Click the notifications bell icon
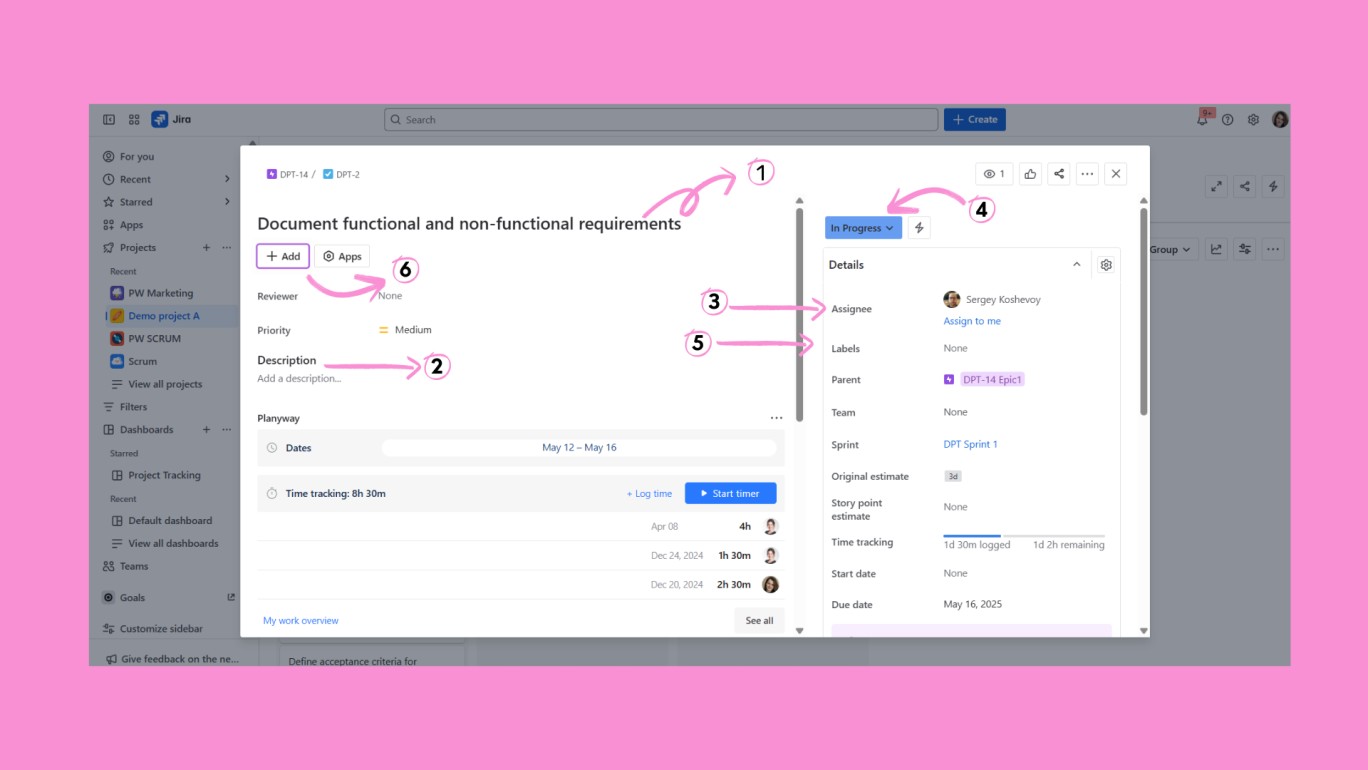This screenshot has width=1368, height=770. pos(1202,120)
